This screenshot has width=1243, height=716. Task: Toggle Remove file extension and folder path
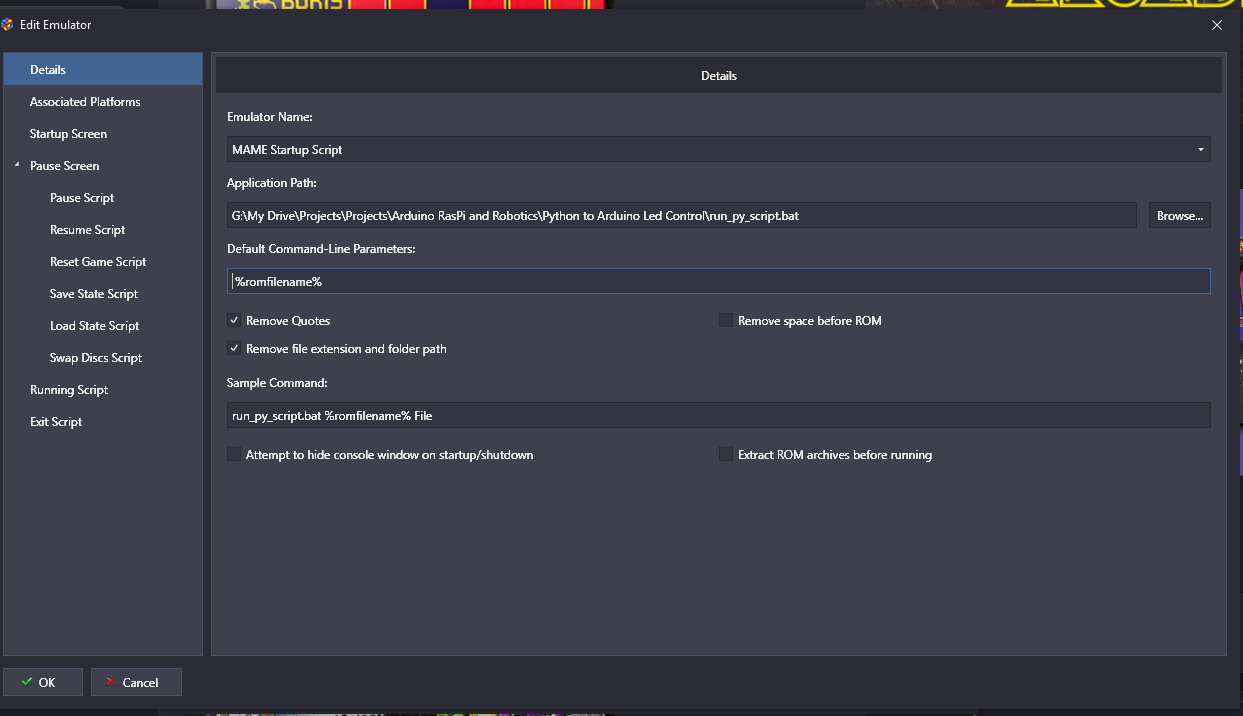[x=234, y=349]
